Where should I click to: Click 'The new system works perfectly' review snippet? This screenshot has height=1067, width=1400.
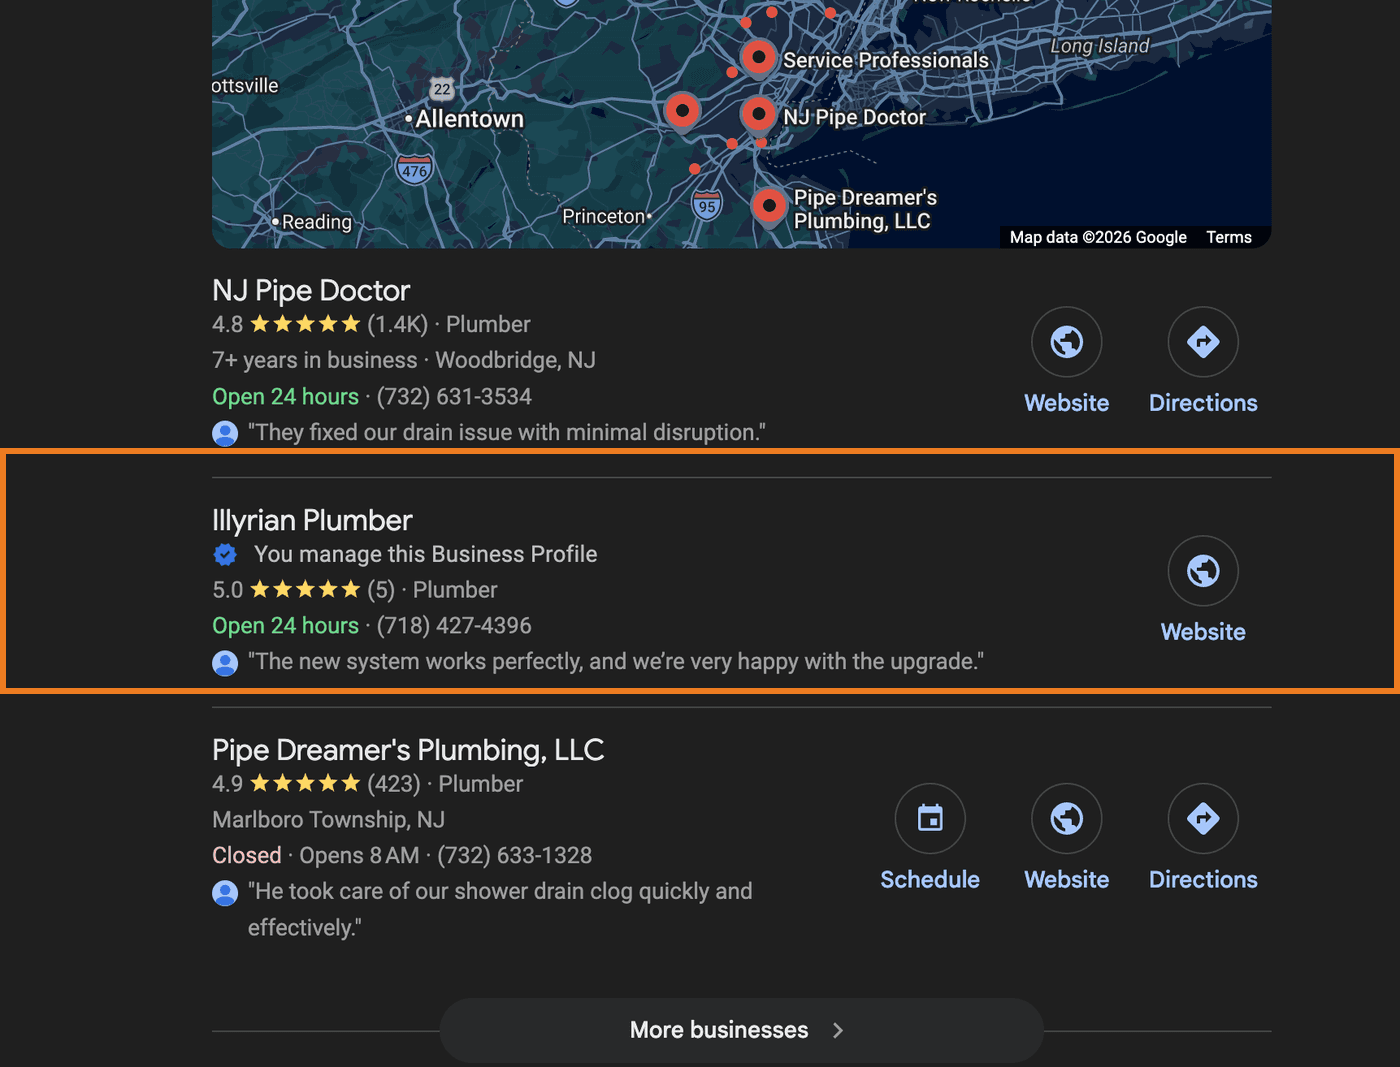pos(616,662)
